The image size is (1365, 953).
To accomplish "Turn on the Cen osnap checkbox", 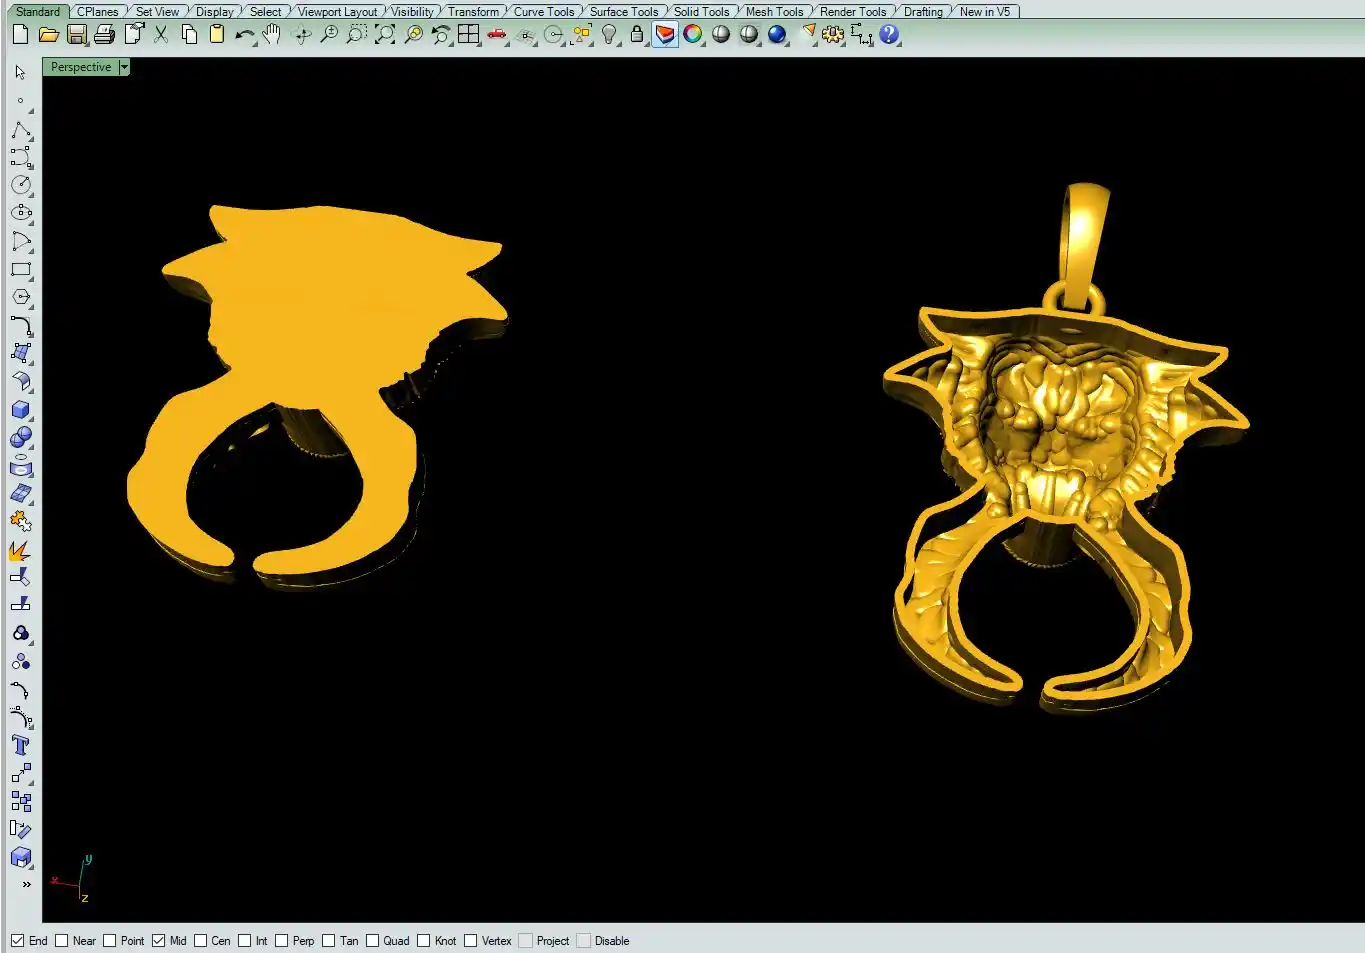I will [x=201, y=941].
